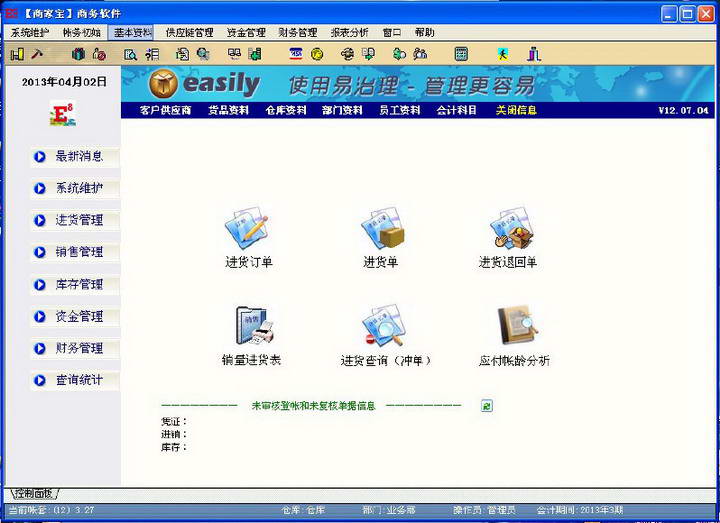Click the yellow 关闭信息 link
720x523 pixels.
516,110
